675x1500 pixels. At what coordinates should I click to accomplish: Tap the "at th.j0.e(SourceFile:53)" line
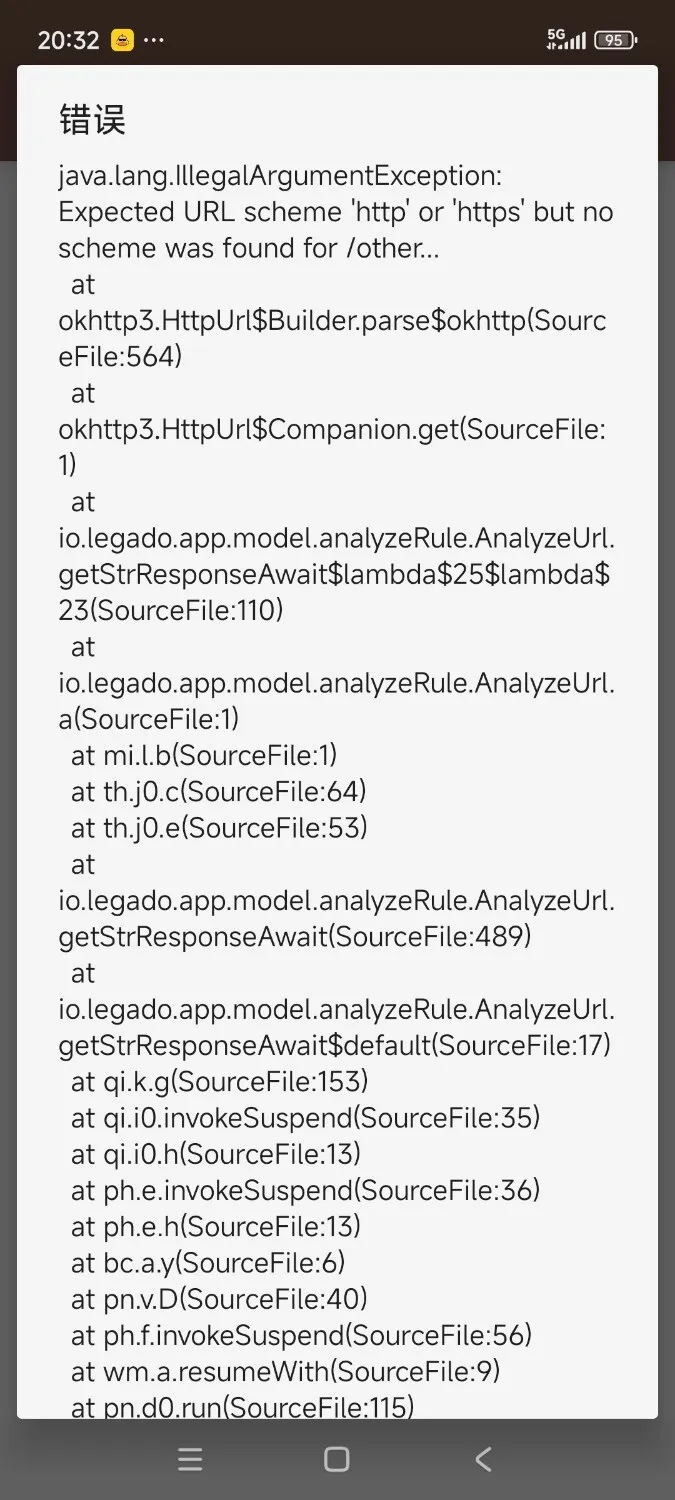point(218,828)
